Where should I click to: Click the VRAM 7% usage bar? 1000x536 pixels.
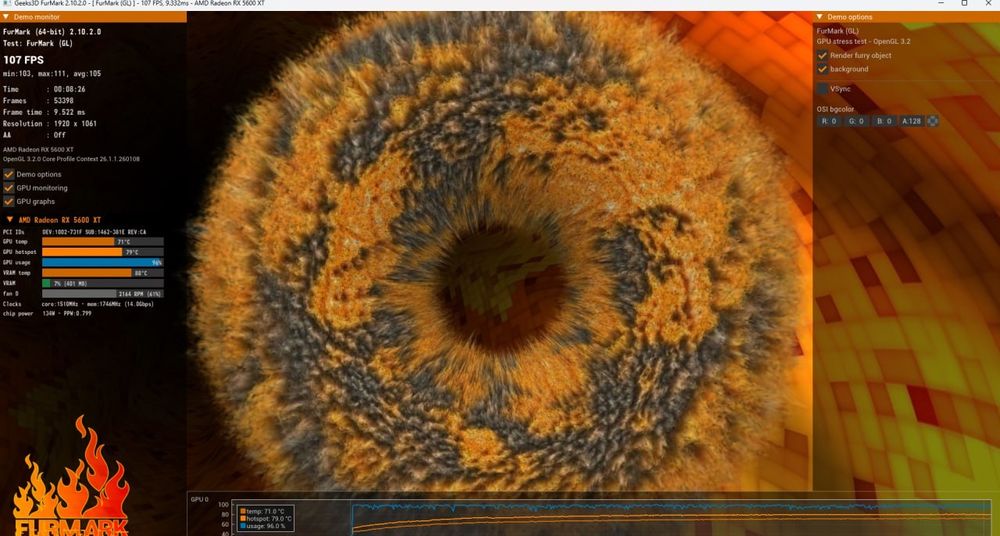[103, 283]
